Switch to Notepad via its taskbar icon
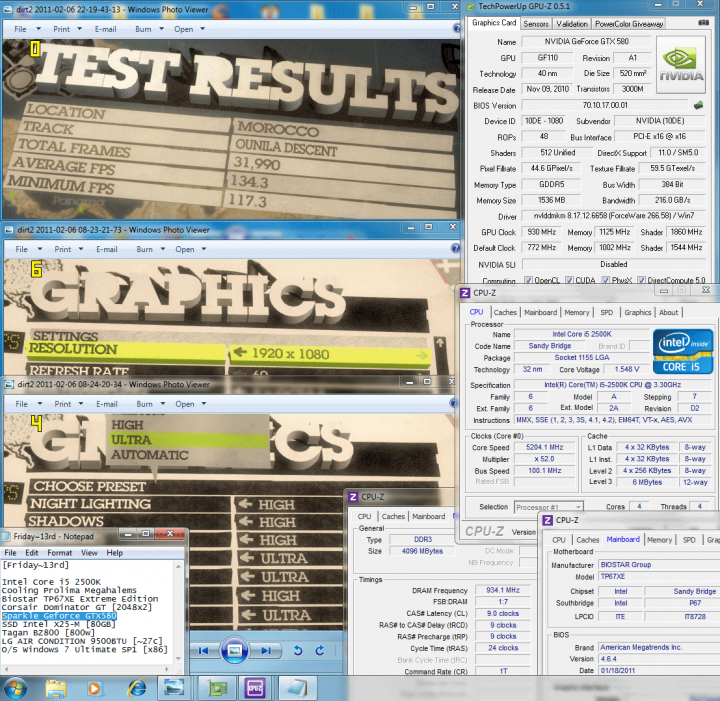 coord(296,689)
